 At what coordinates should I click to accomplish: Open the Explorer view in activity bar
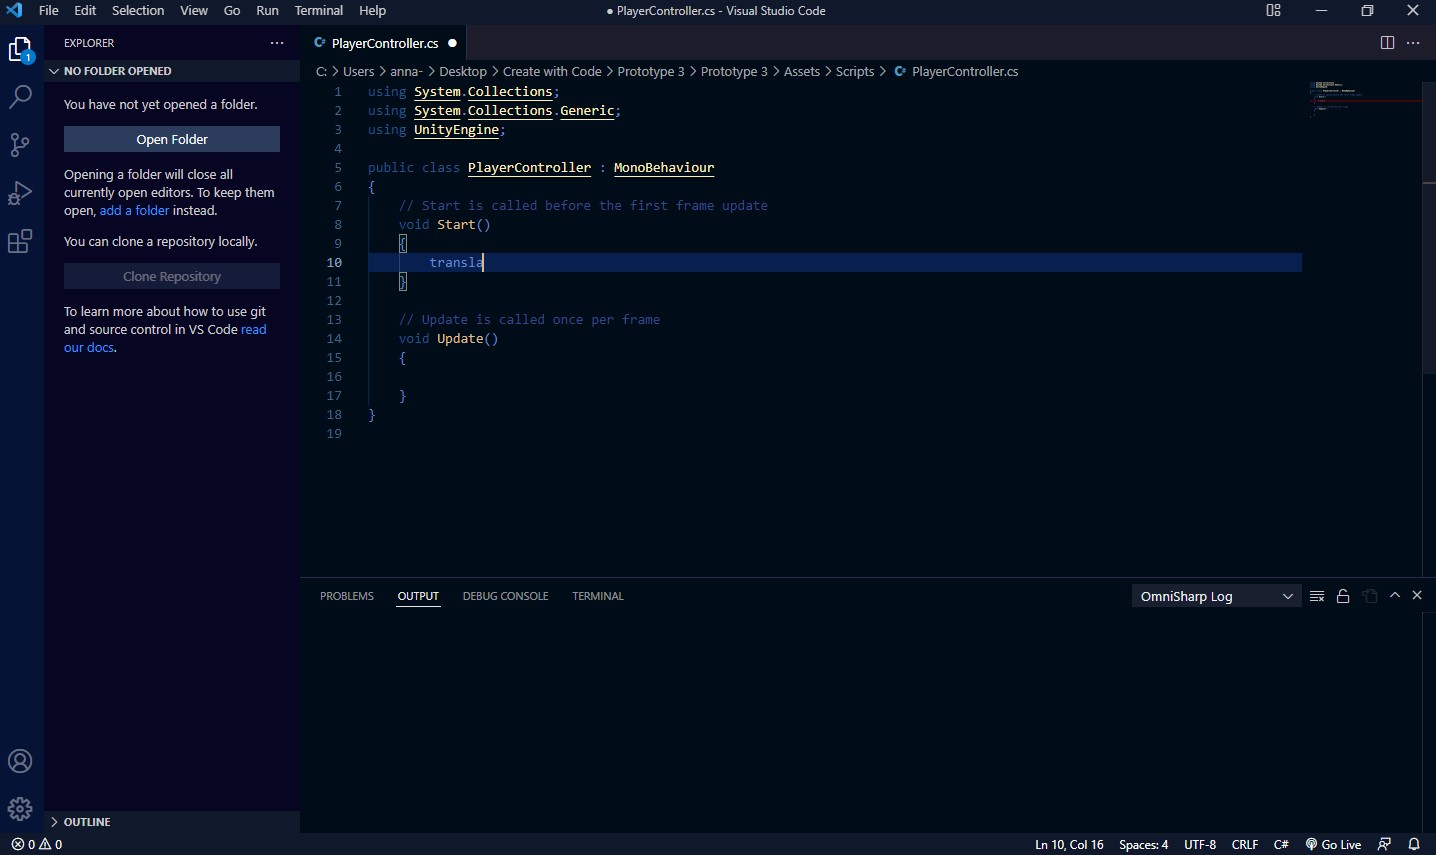(21, 50)
